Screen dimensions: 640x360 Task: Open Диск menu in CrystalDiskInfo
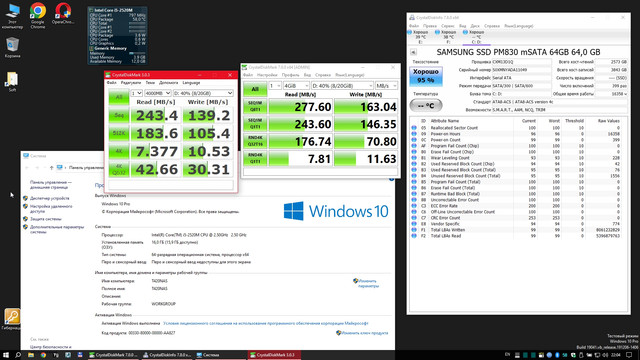(475, 26)
